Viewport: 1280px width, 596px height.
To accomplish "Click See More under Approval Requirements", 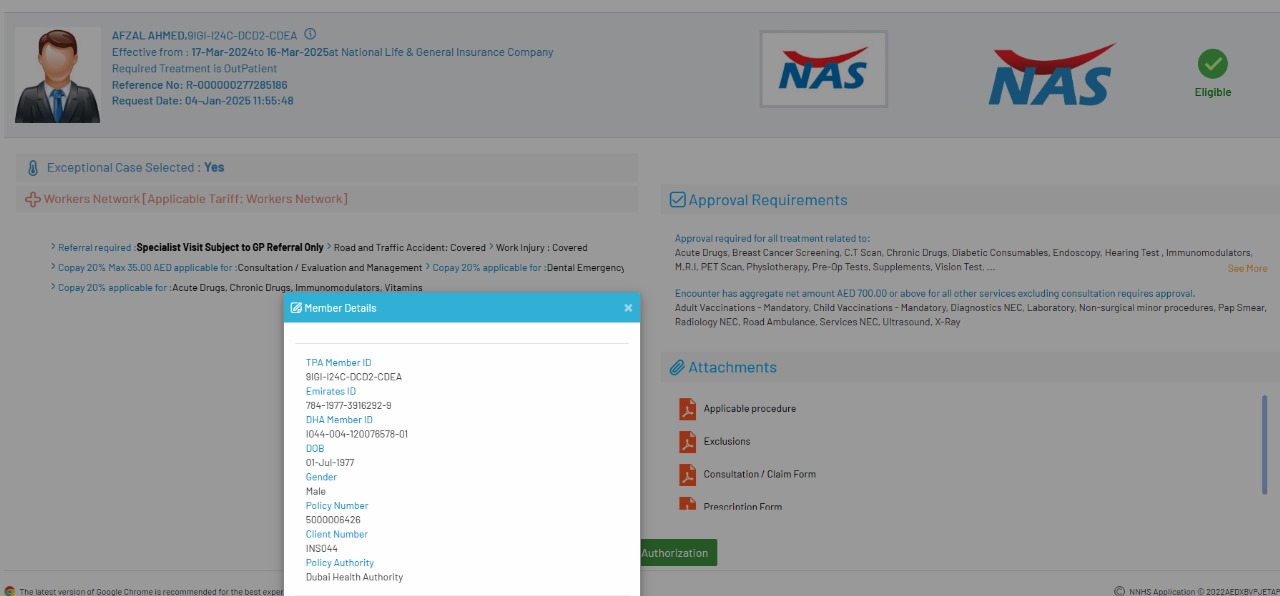I will tap(1247, 269).
